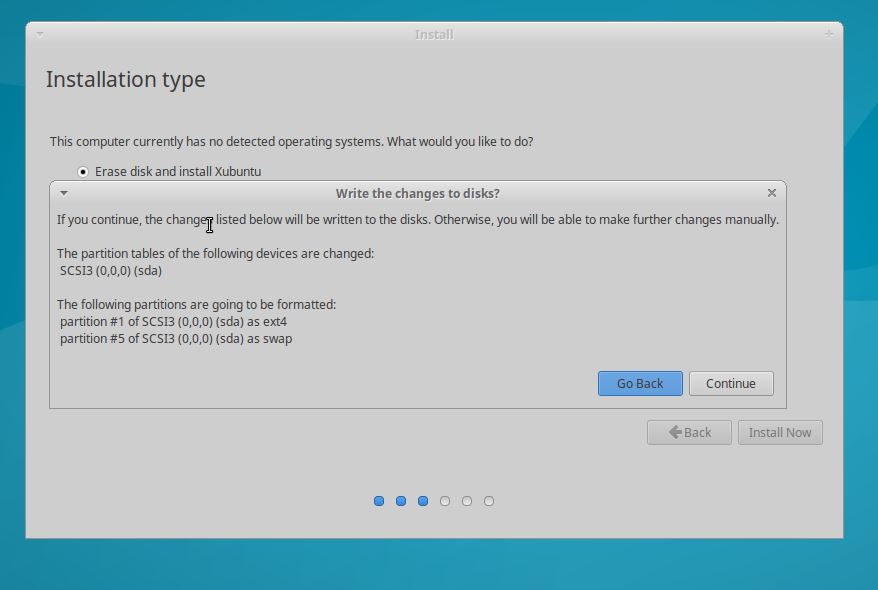This screenshot has width=878, height=590.
Task: Click the last empty progress dot
Action: click(x=489, y=501)
